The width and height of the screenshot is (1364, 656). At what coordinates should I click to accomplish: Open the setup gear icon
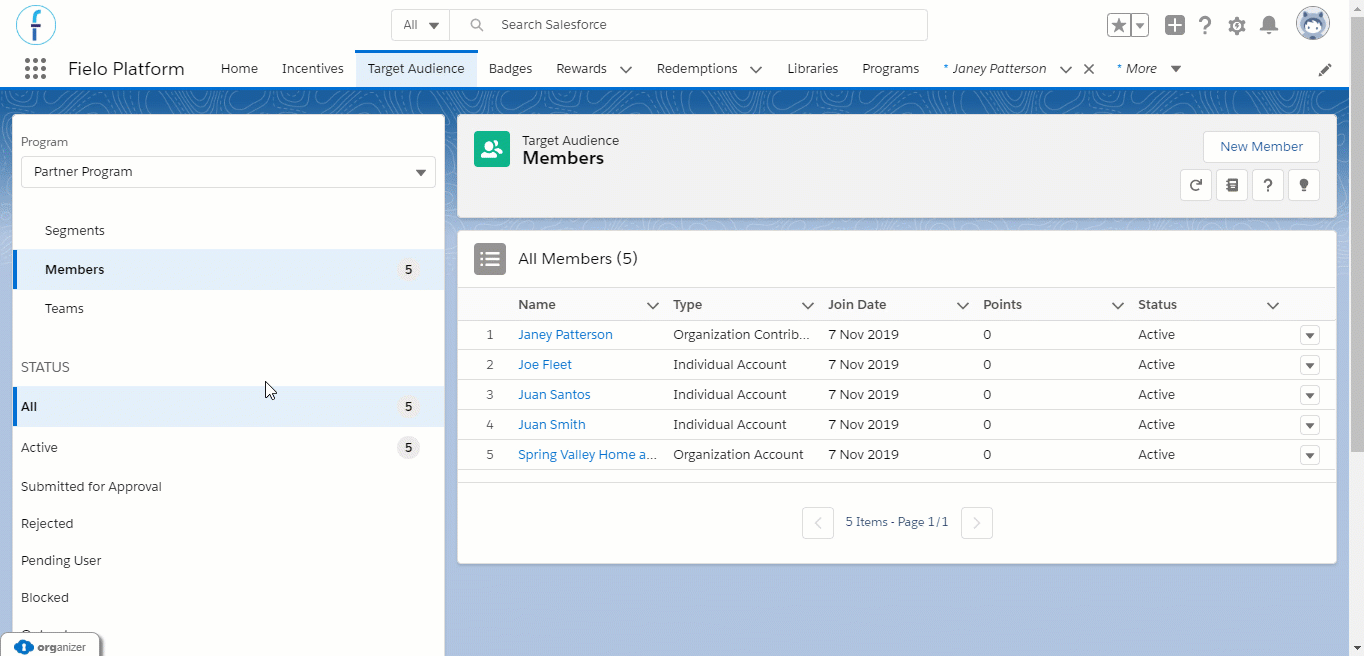1237,25
